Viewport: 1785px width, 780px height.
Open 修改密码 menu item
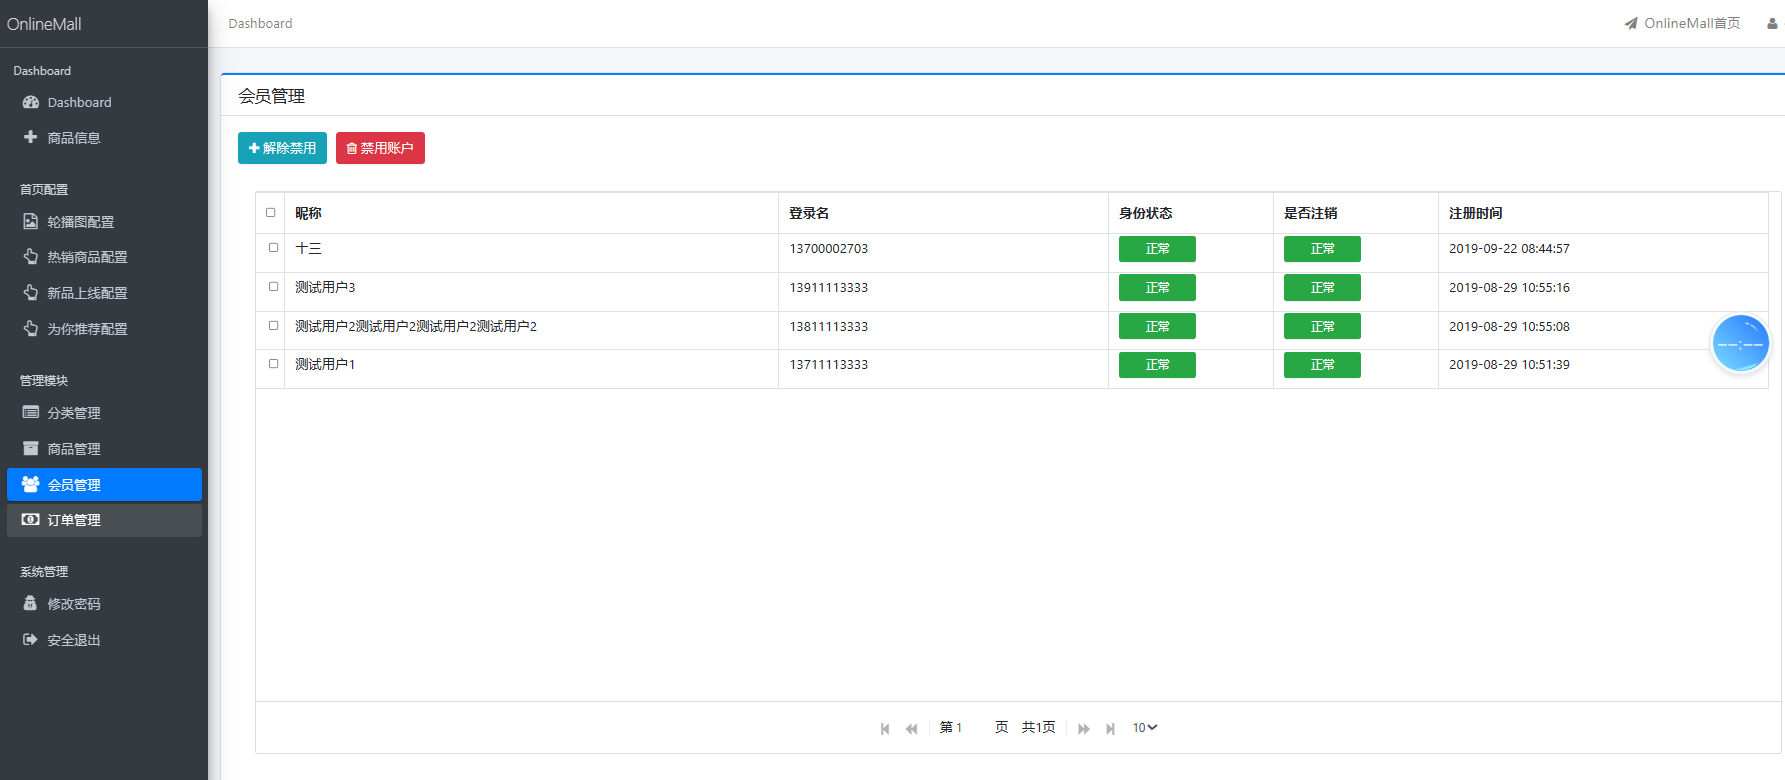coord(104,604)
